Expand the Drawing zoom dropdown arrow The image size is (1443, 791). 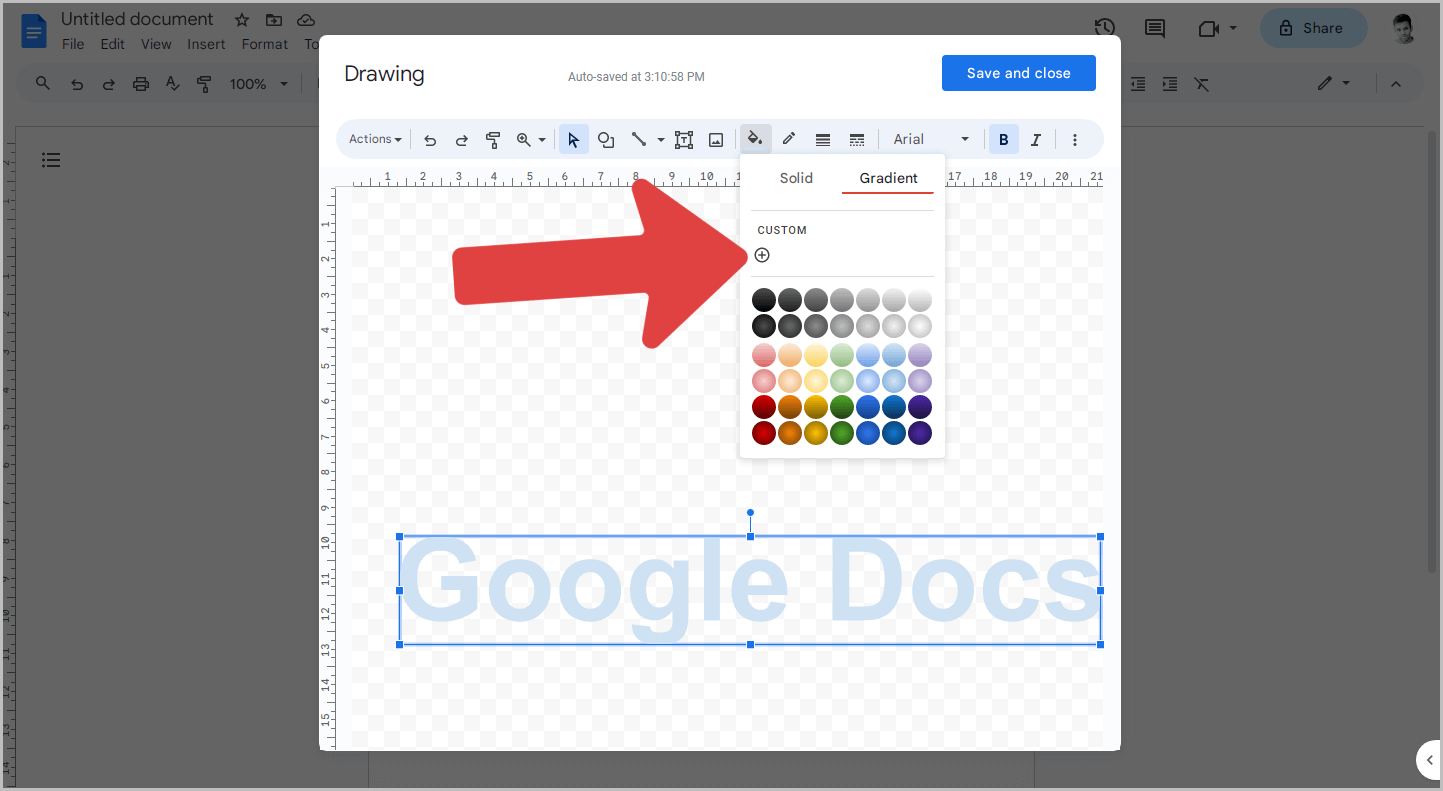542,140
